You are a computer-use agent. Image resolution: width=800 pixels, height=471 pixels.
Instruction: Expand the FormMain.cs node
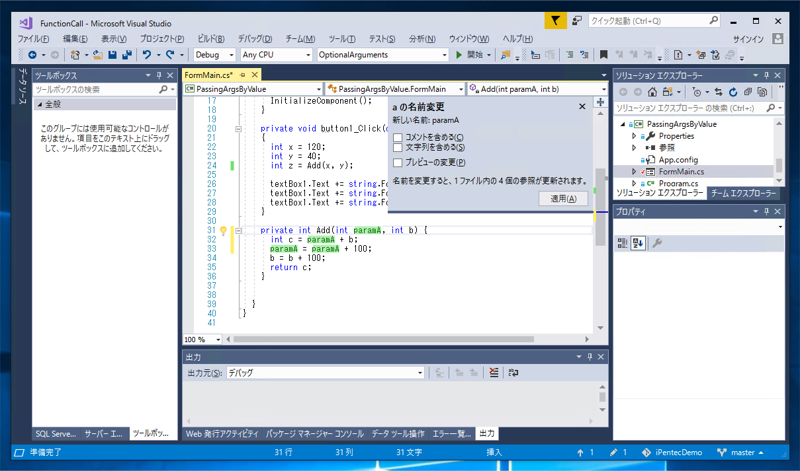pyautogui.click(x=634, y=171)
